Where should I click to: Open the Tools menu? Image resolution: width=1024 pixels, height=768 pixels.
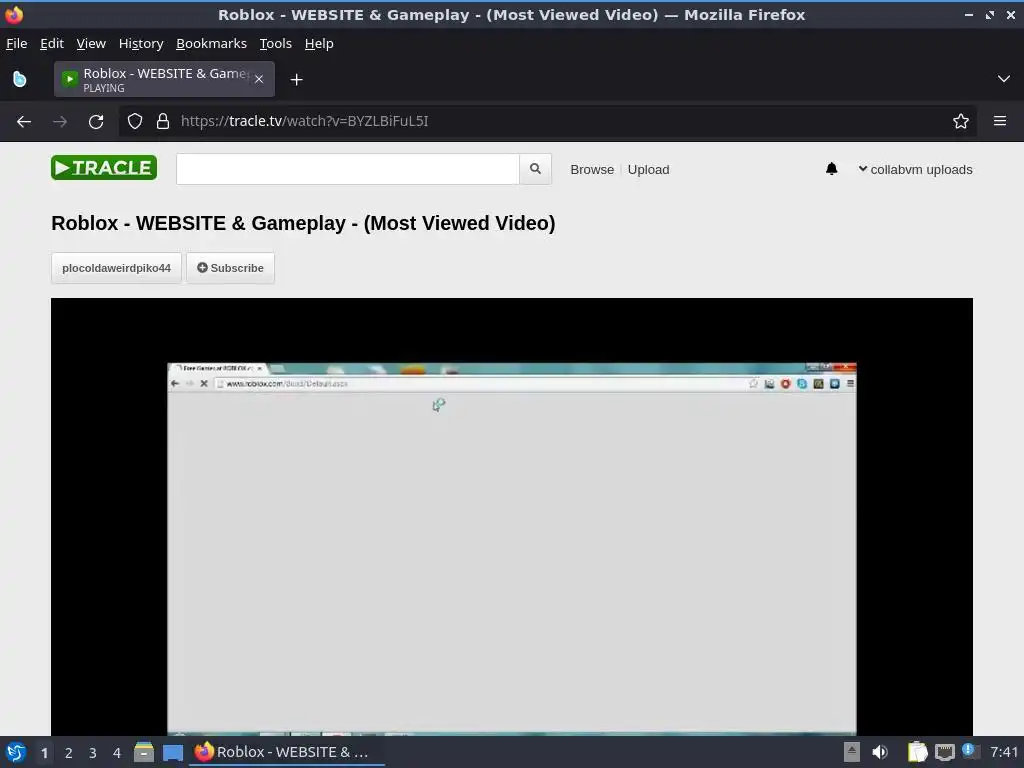(275, 44)
